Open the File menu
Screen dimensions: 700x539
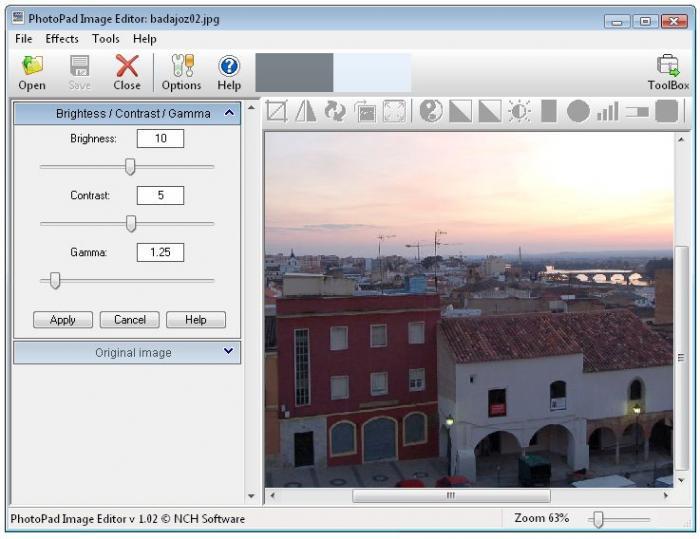point(23,39)
